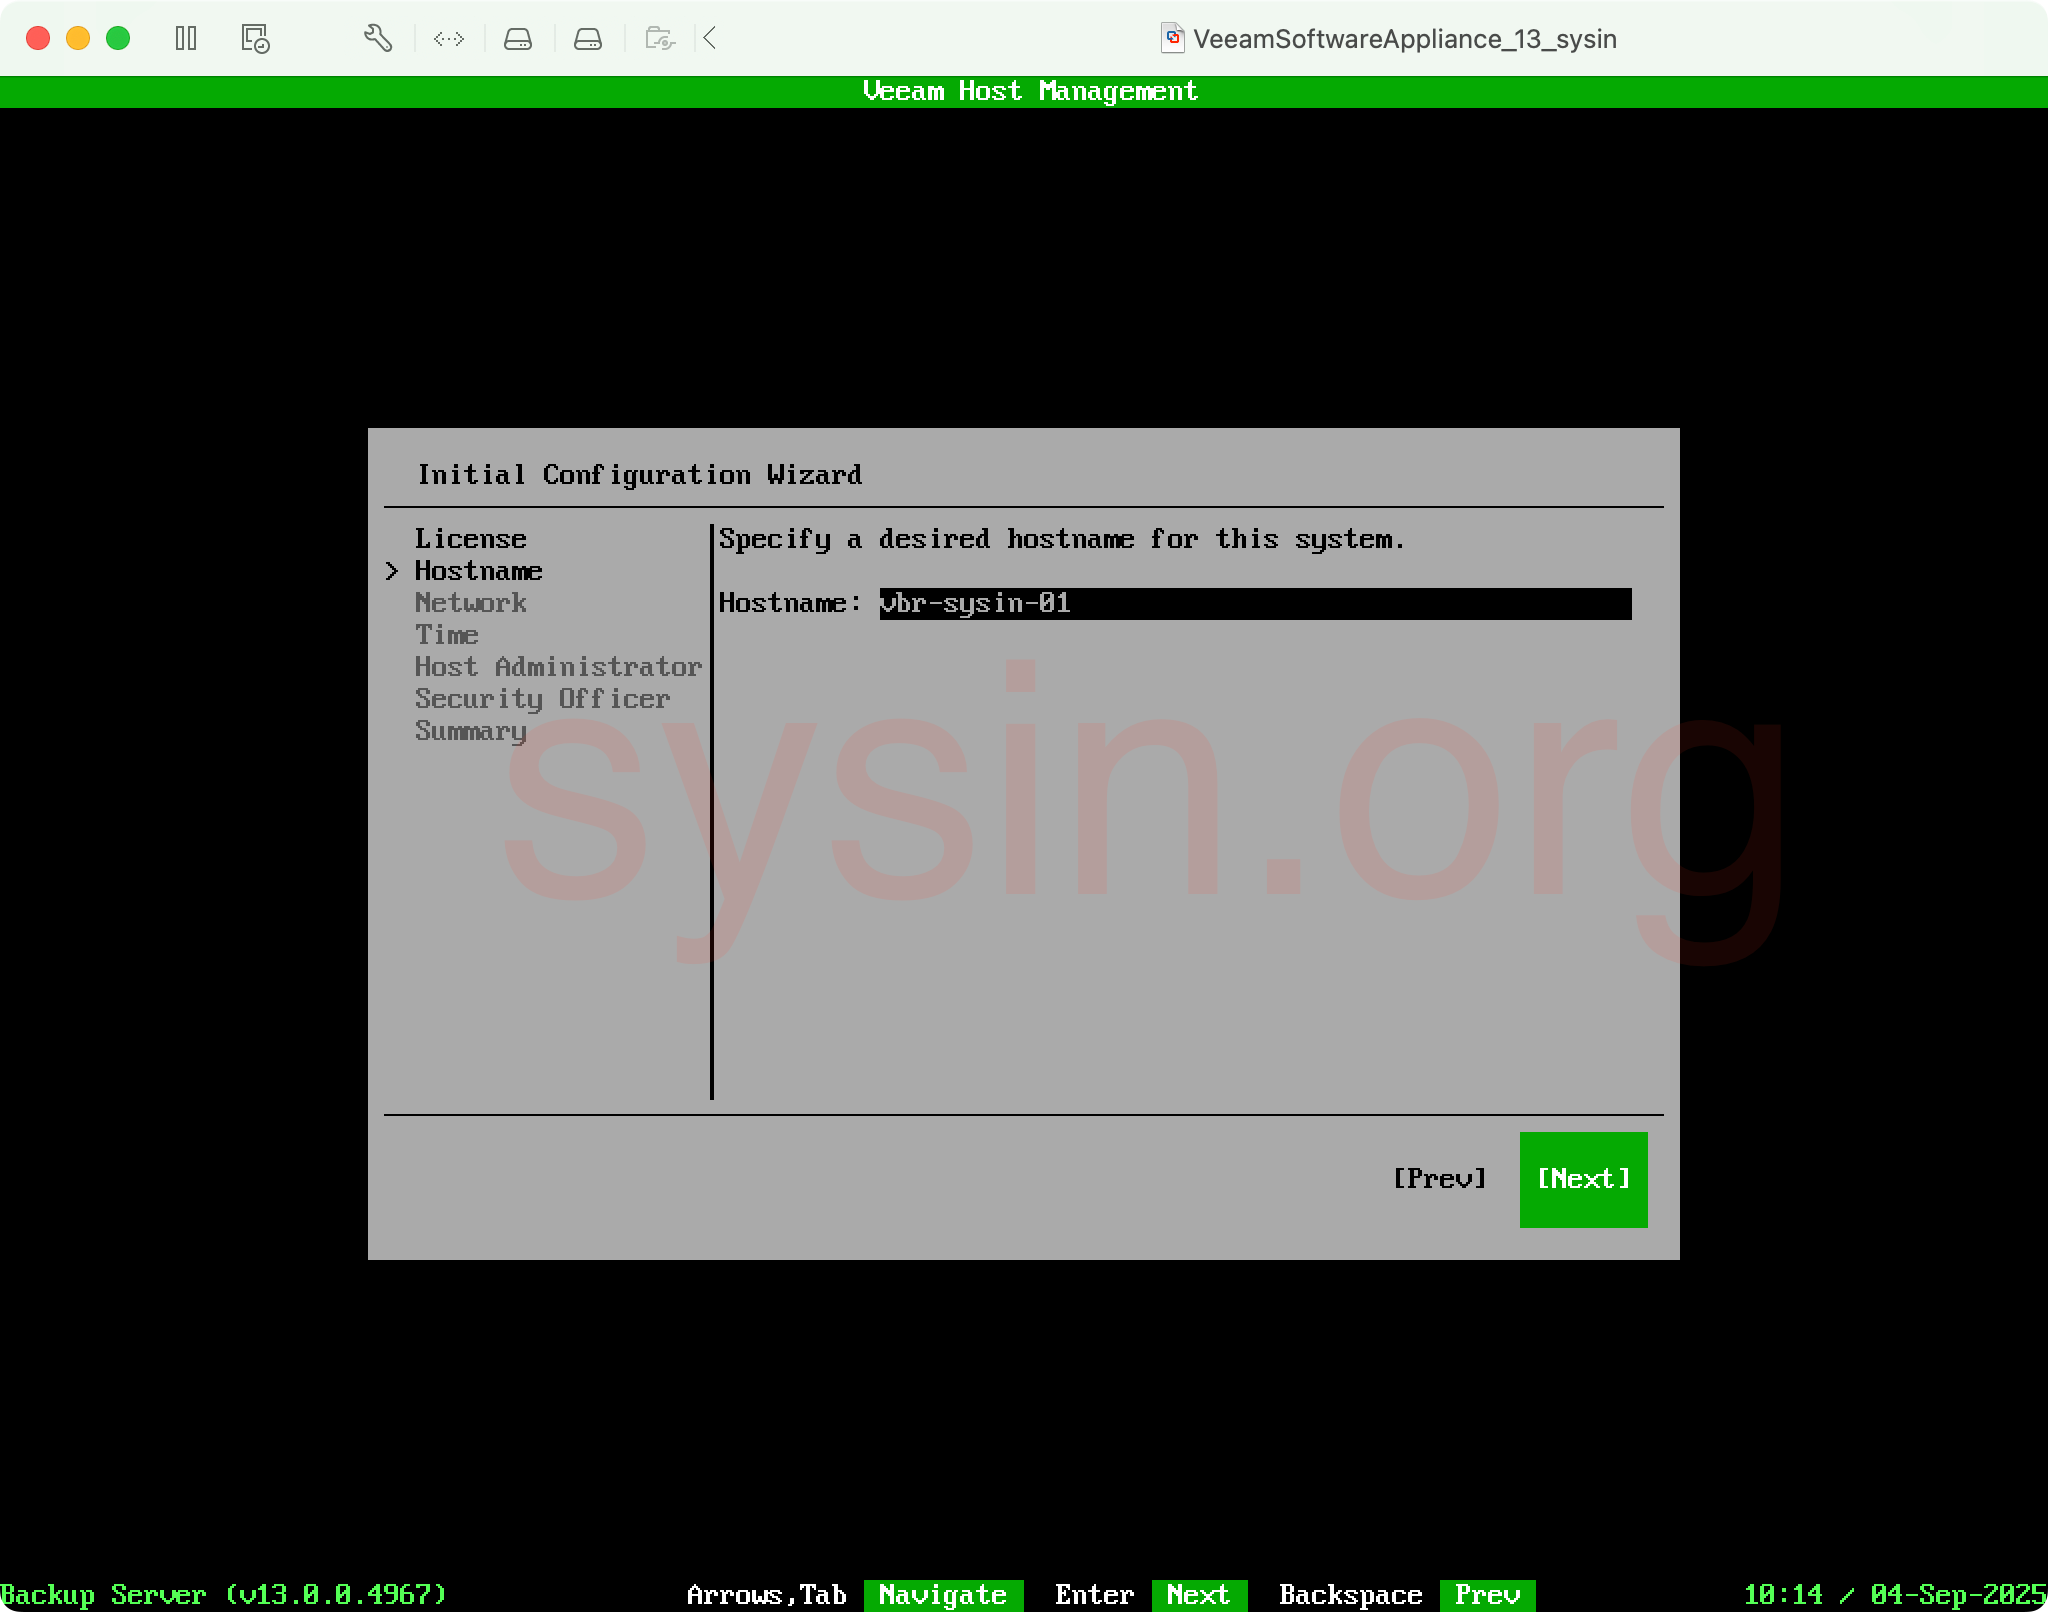Pause the virtual machine

click(x=186, y=39)
